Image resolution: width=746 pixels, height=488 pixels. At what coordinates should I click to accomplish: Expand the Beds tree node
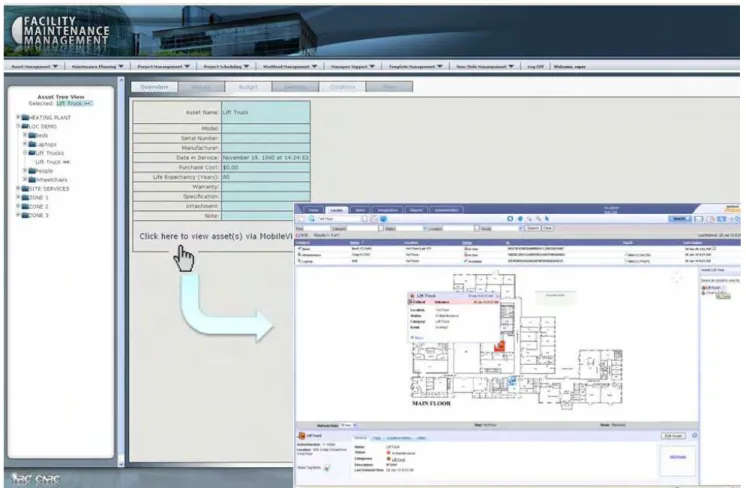(x=25, y=135)
